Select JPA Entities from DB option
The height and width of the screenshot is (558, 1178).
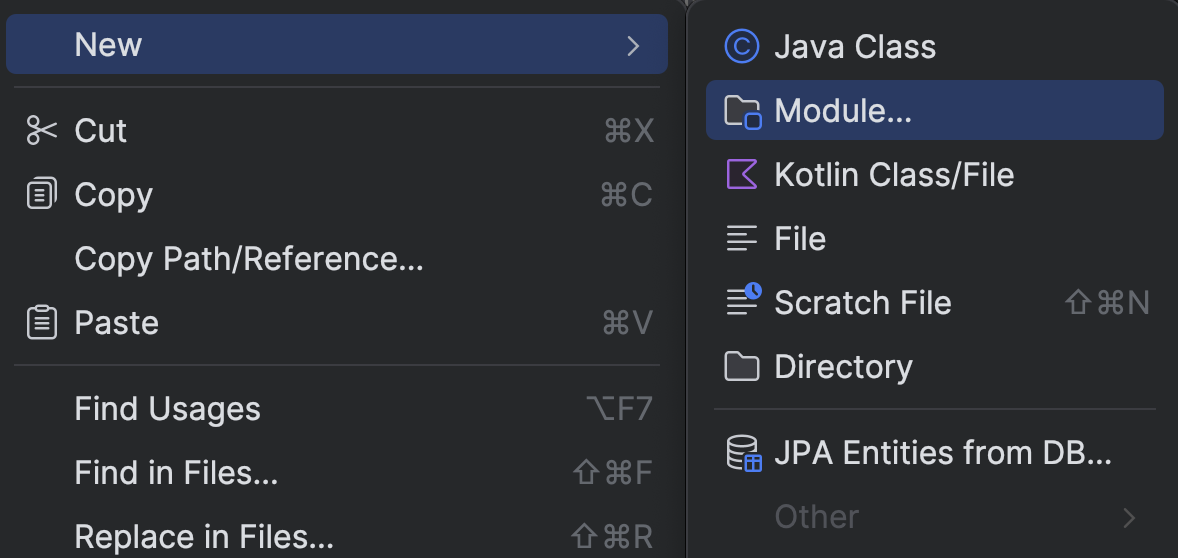pos(942,453)
